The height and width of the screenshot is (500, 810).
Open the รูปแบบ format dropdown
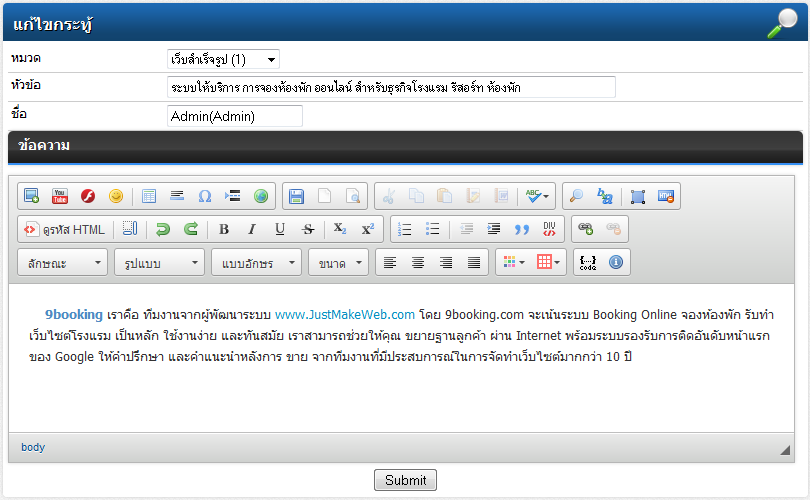(159, 262)
